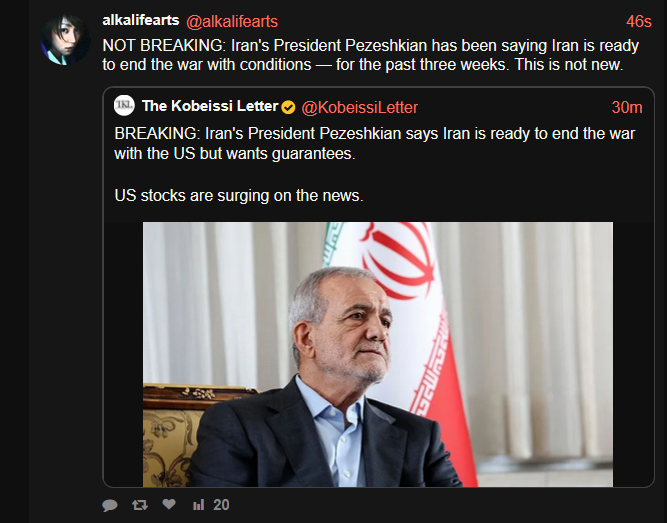Open the 30m quoted tweet timestamp
Viewport: 667px width, 523px height.
coord(627,108)
